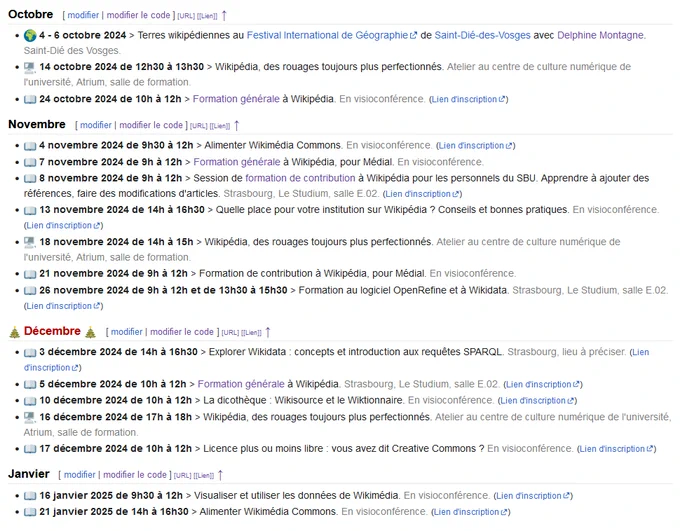This screenshot has height=531, width=680.
Task: Open Formation générale link for 24 octobre
Action: pos(236,99)
